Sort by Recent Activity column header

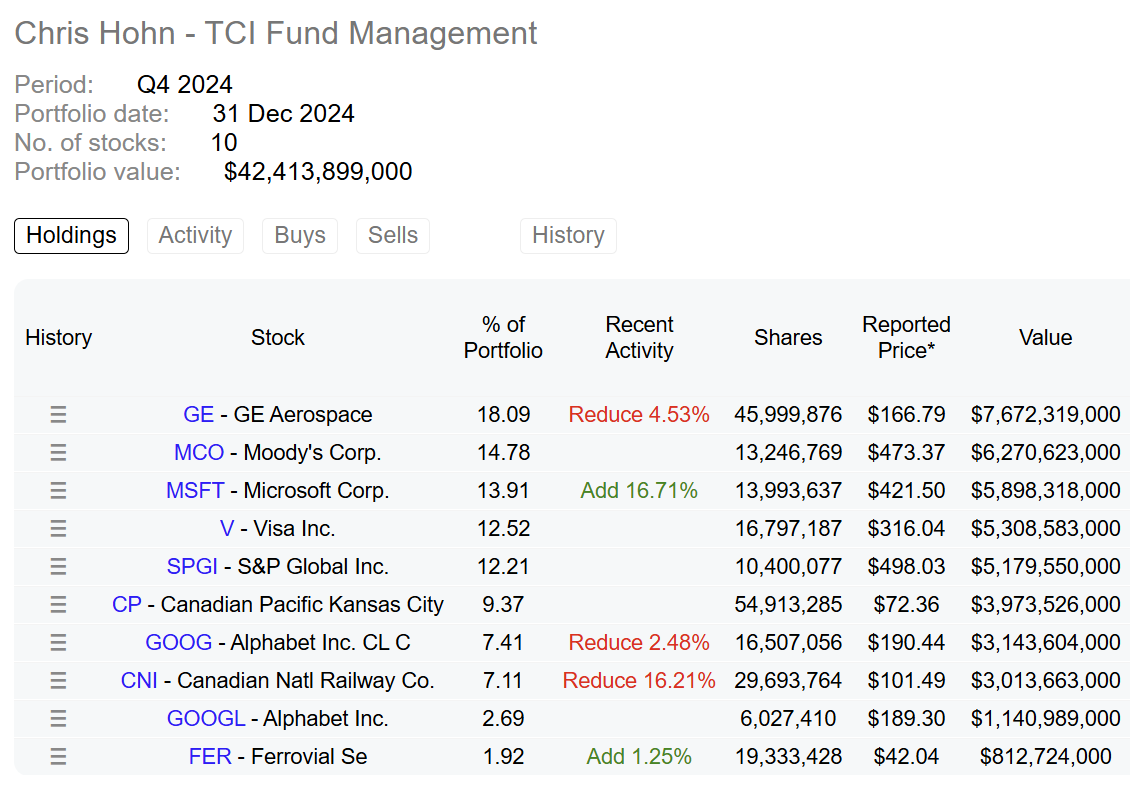point(639,338)
